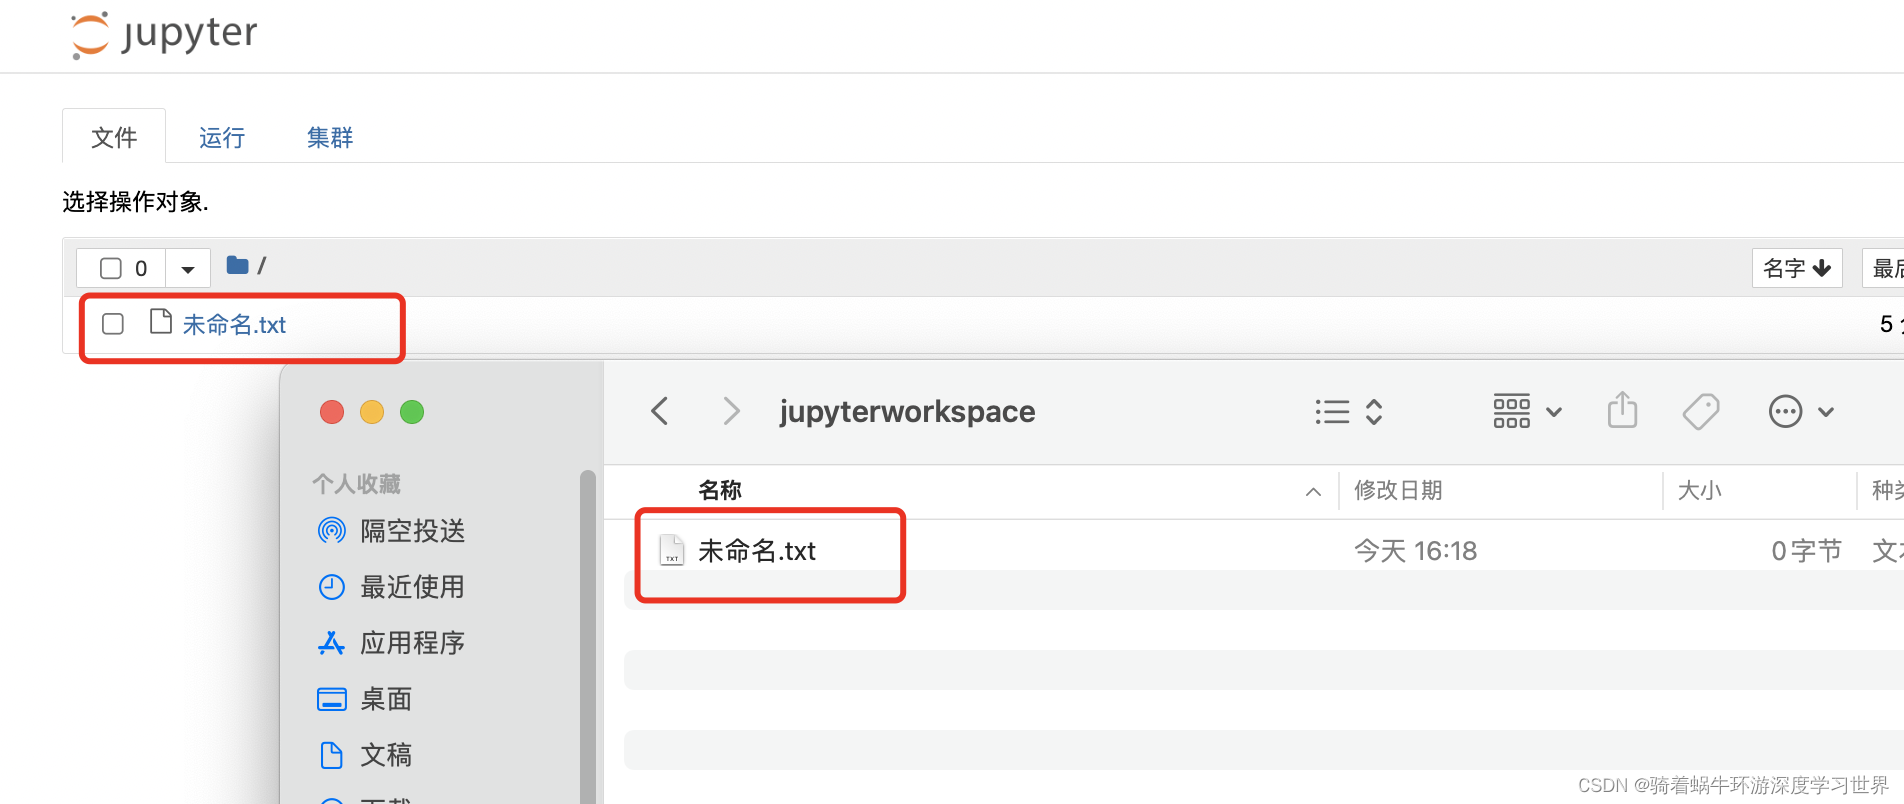Click the 今天 16:18 date cell

point(1415,551)
